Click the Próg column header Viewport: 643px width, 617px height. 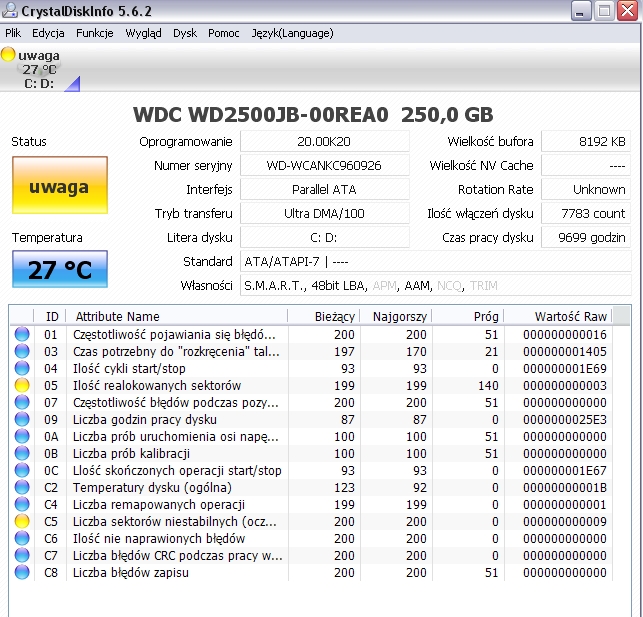coord(468,316)
